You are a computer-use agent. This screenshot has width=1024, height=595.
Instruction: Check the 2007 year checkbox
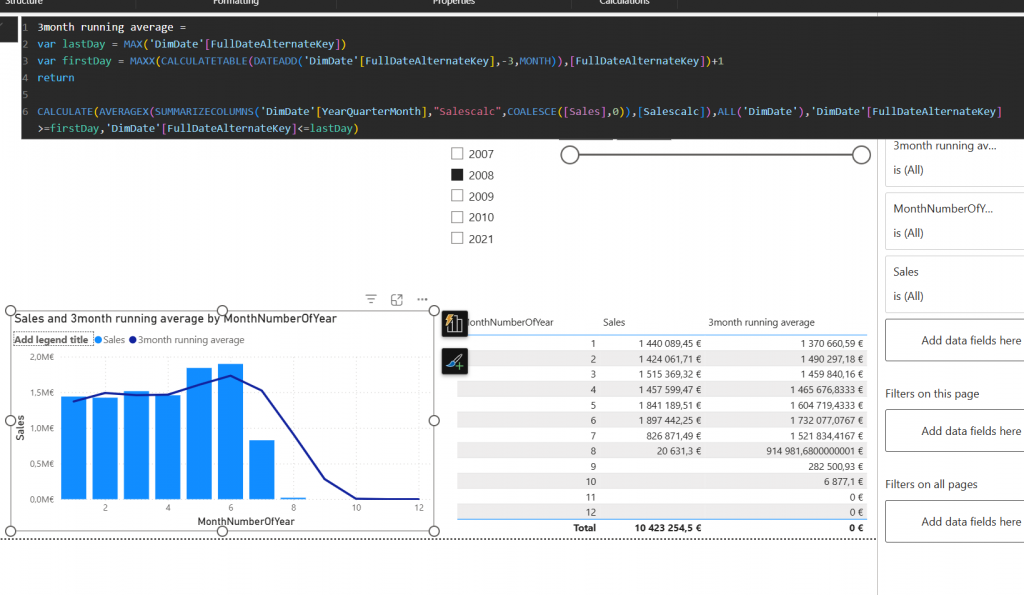tap(458, 154)
